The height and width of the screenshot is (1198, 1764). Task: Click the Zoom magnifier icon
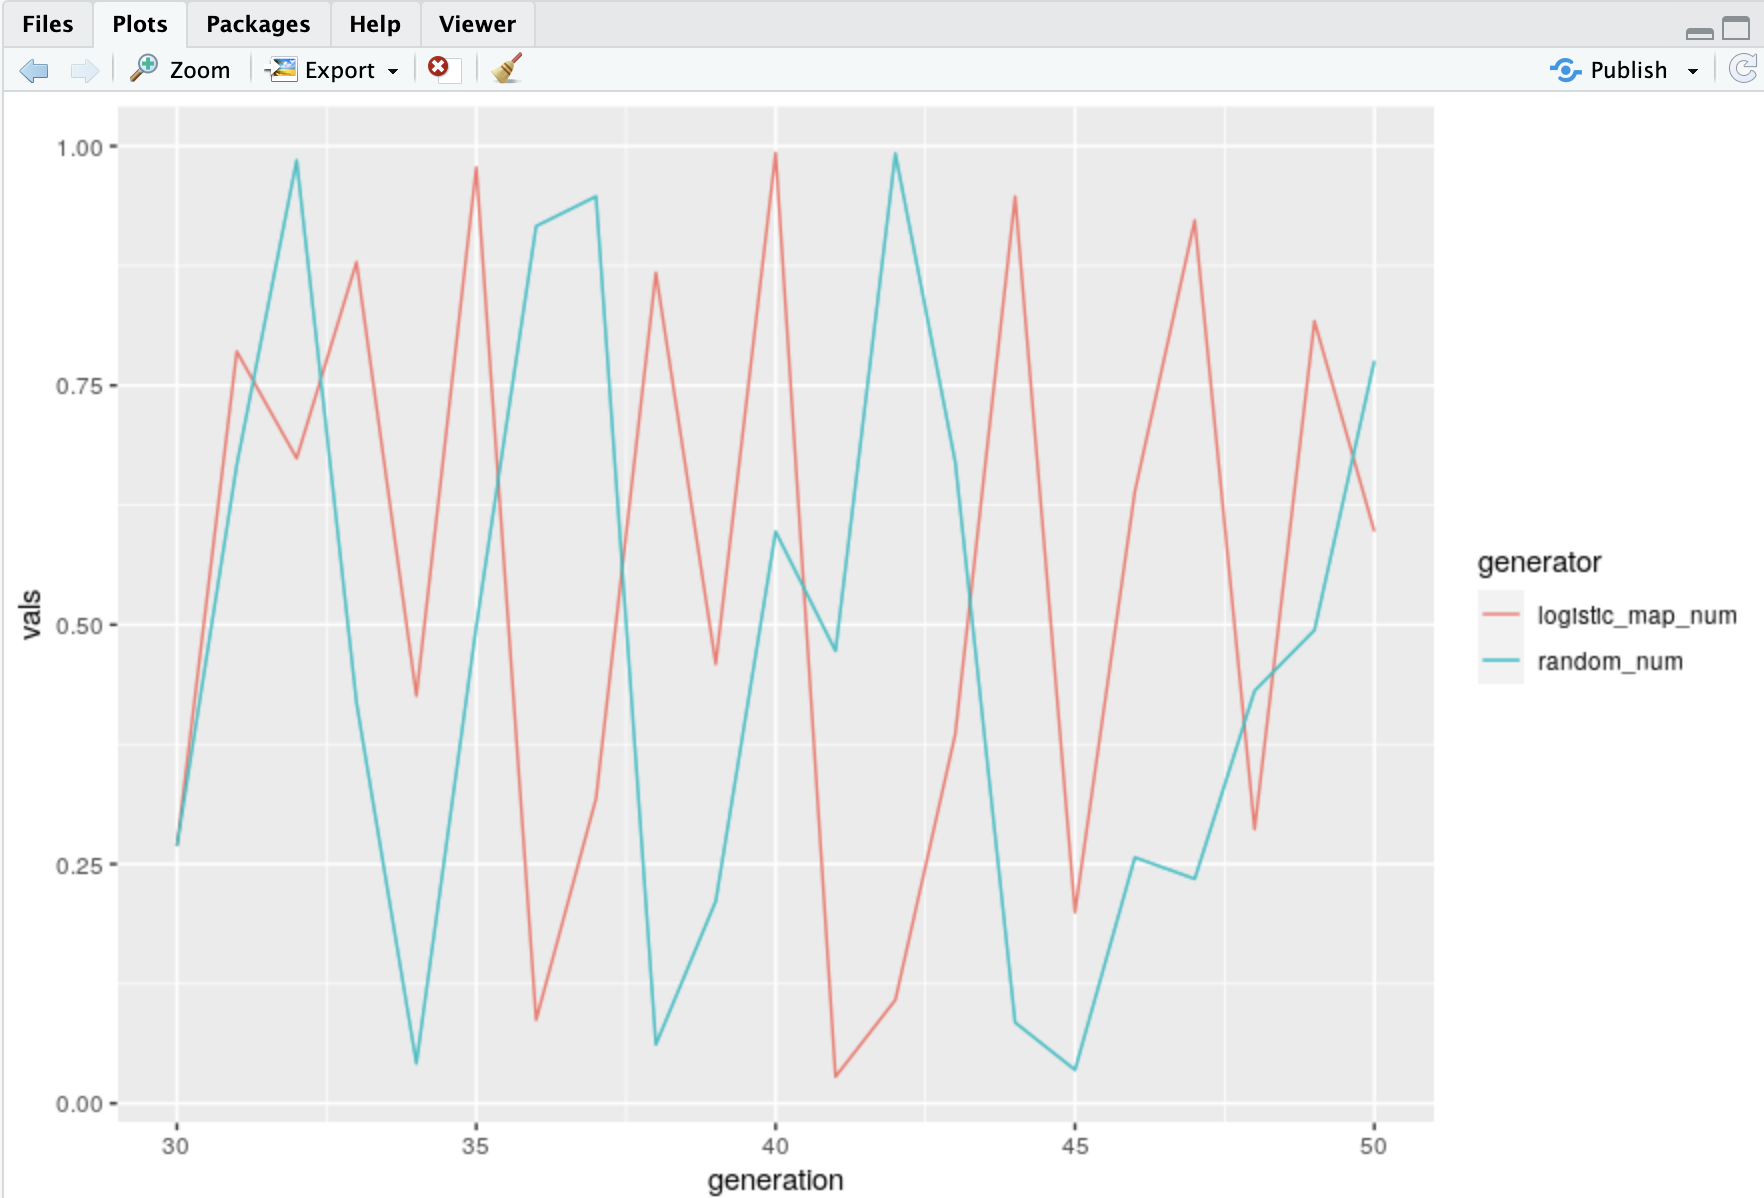point(145,69)
